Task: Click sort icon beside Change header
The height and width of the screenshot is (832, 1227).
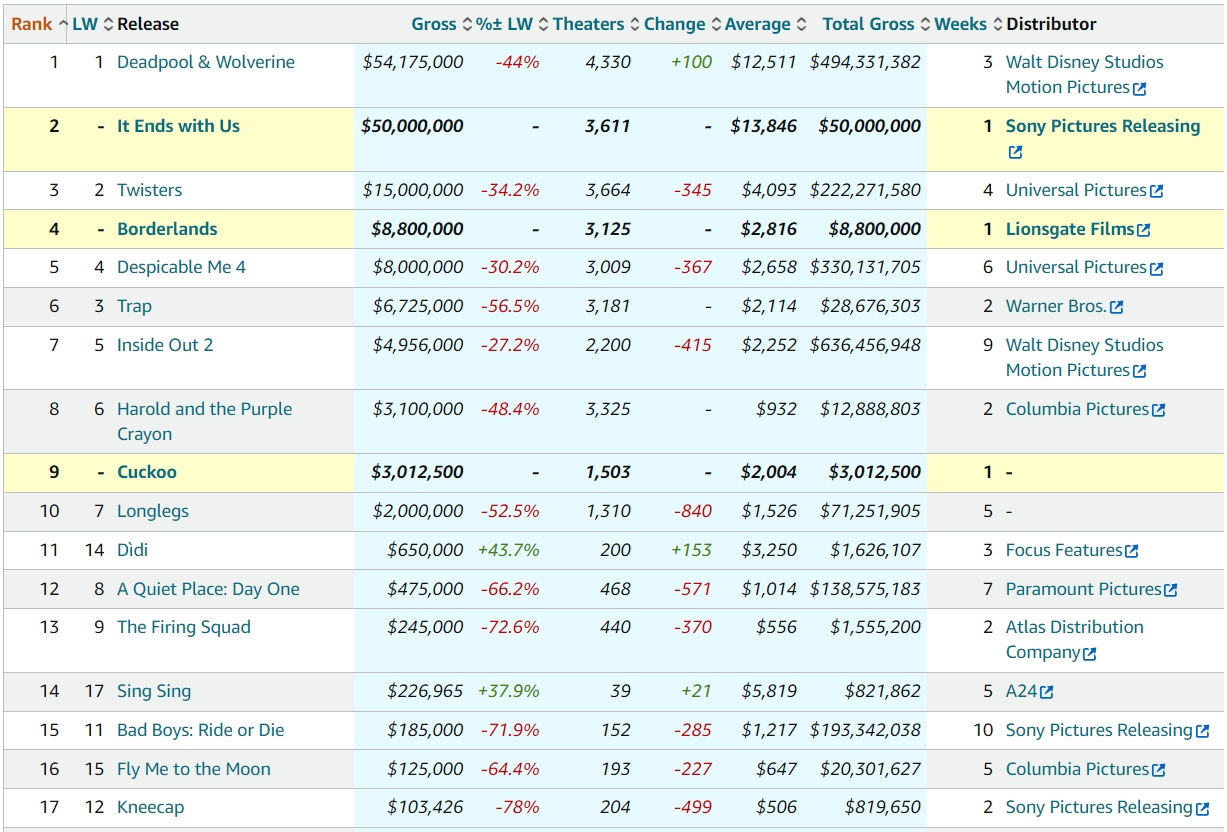Action: point(715,24)
